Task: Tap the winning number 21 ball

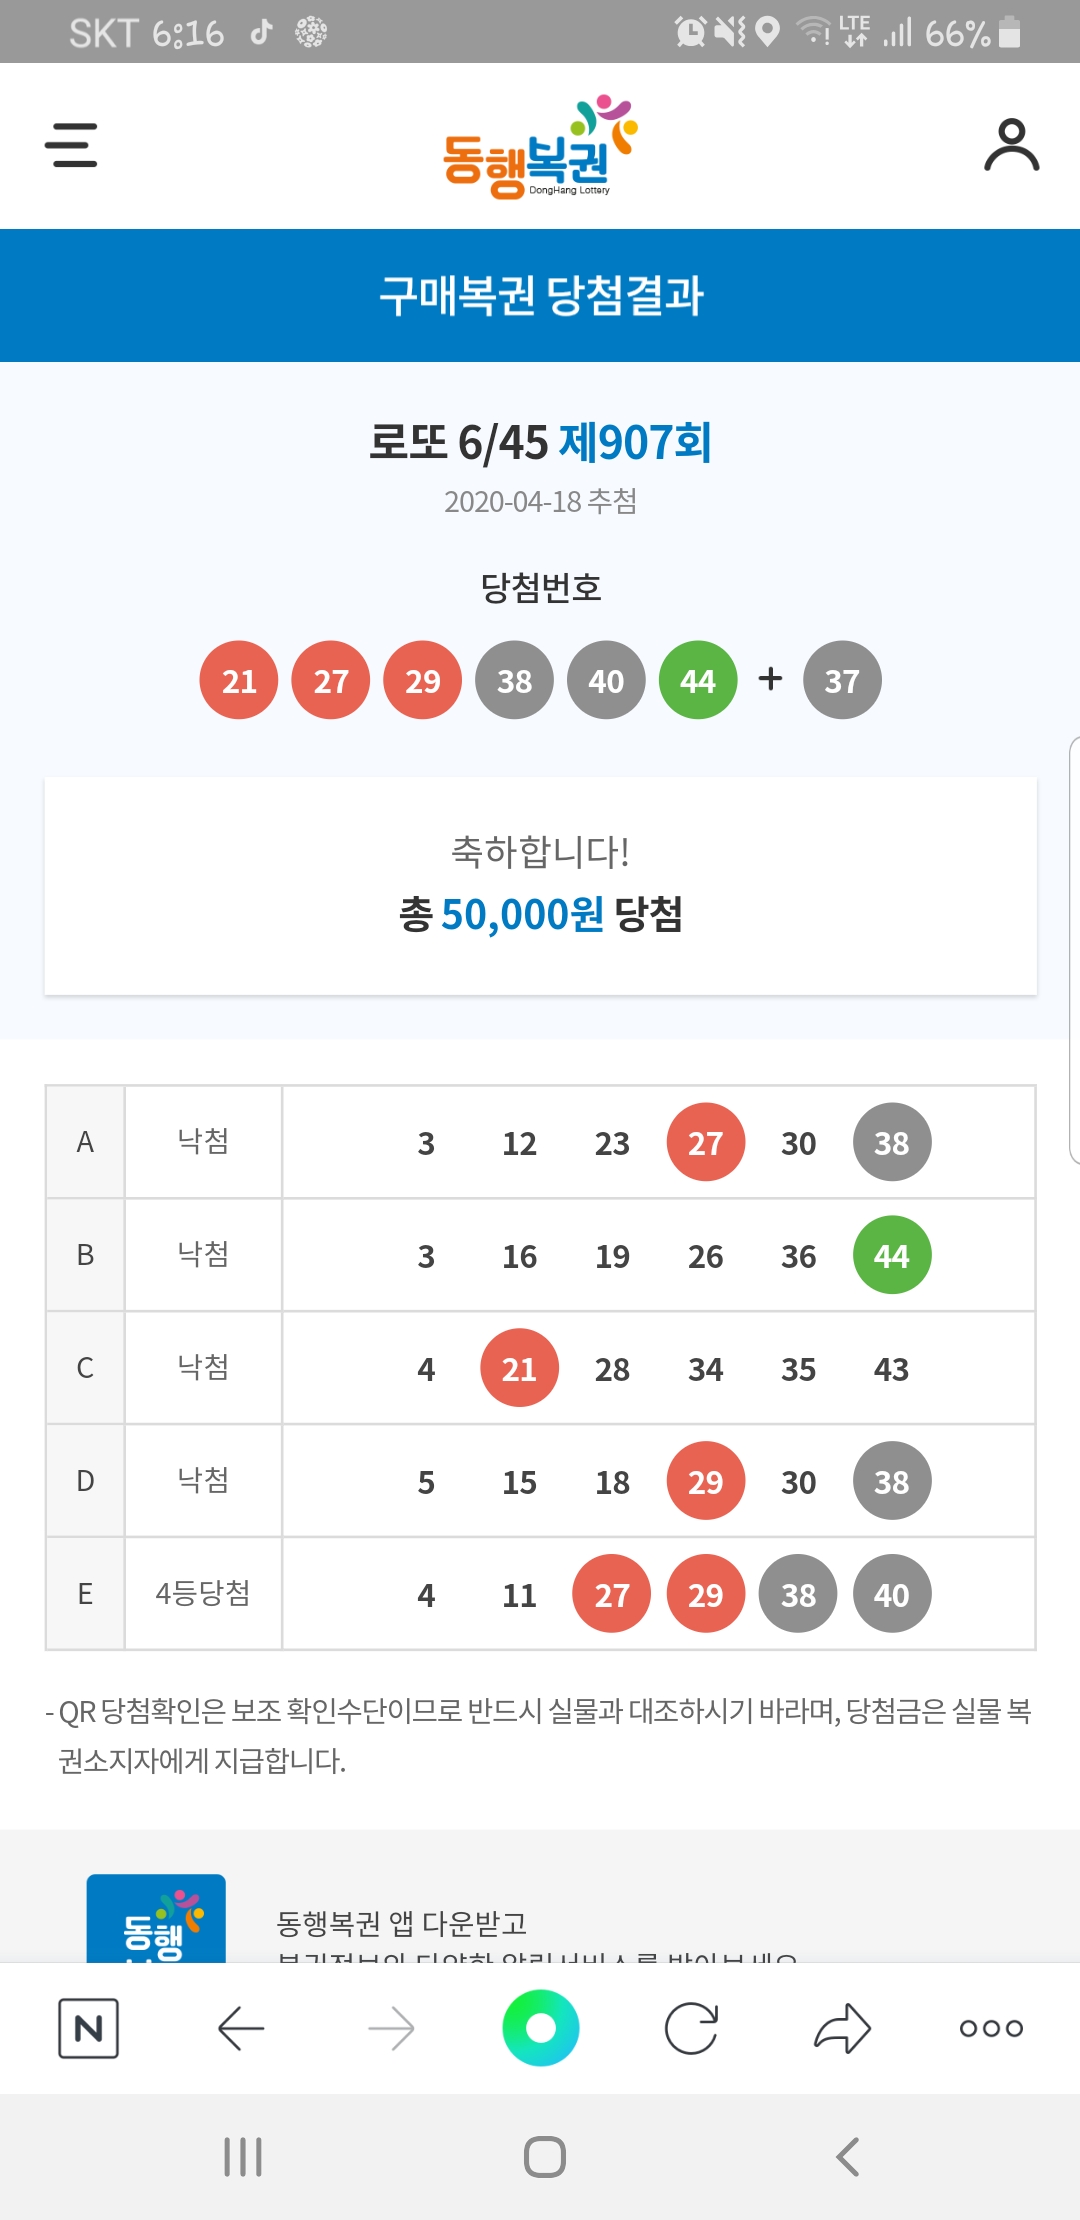Action: point(239,680)
